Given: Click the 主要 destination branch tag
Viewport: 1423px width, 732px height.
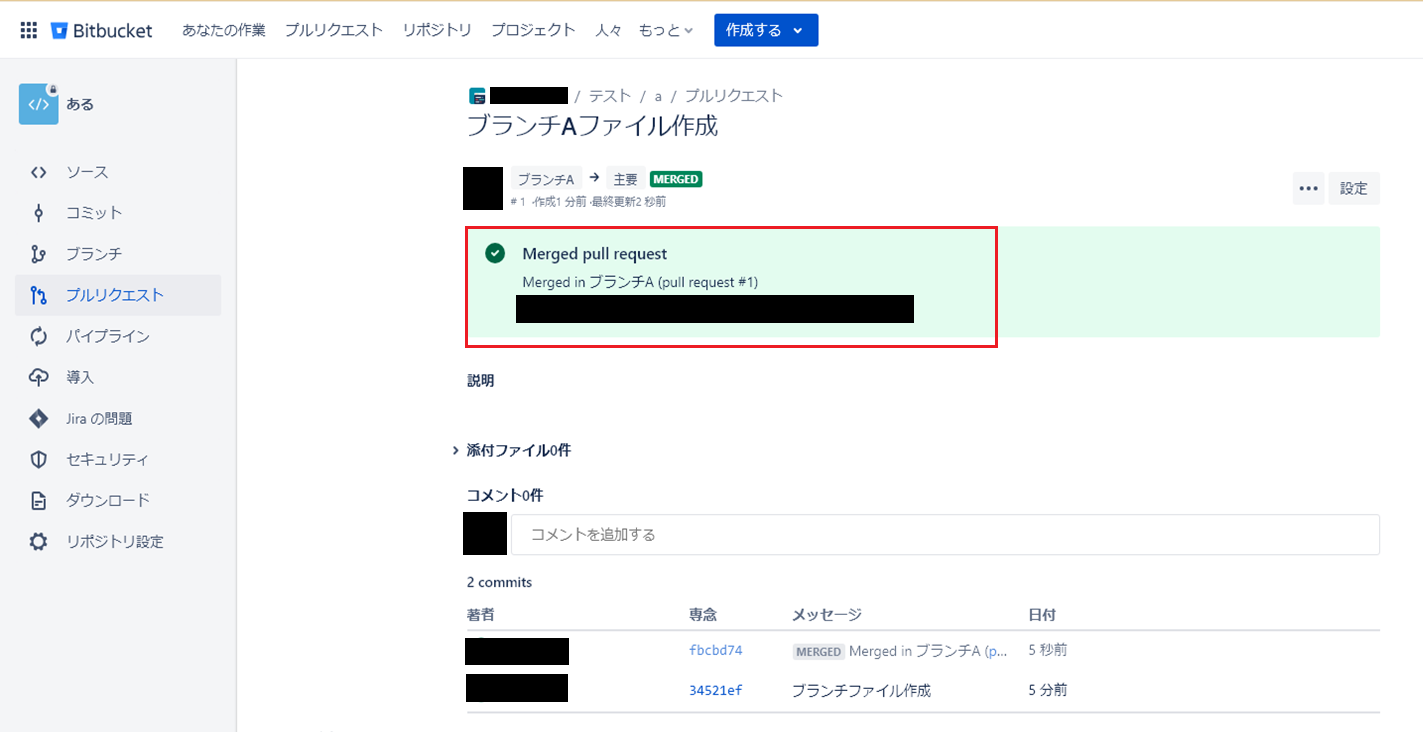Looking at the screenshot, I should 625,179.
